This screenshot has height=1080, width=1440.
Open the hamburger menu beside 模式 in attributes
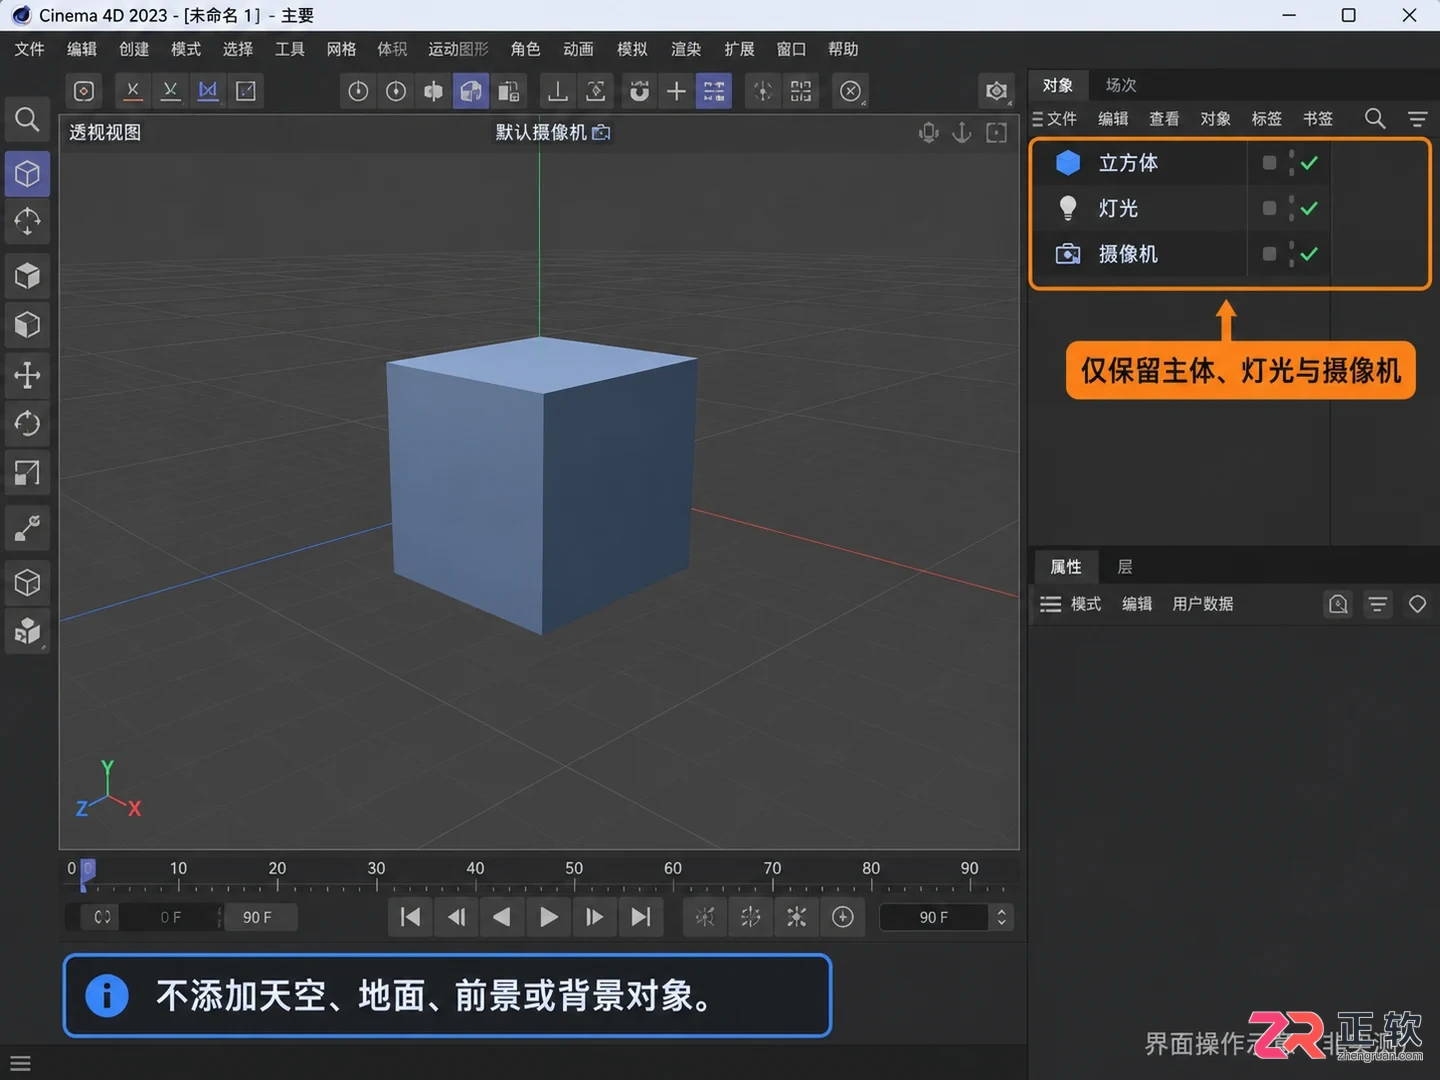pyautogui.click(x=1050, y=604)
